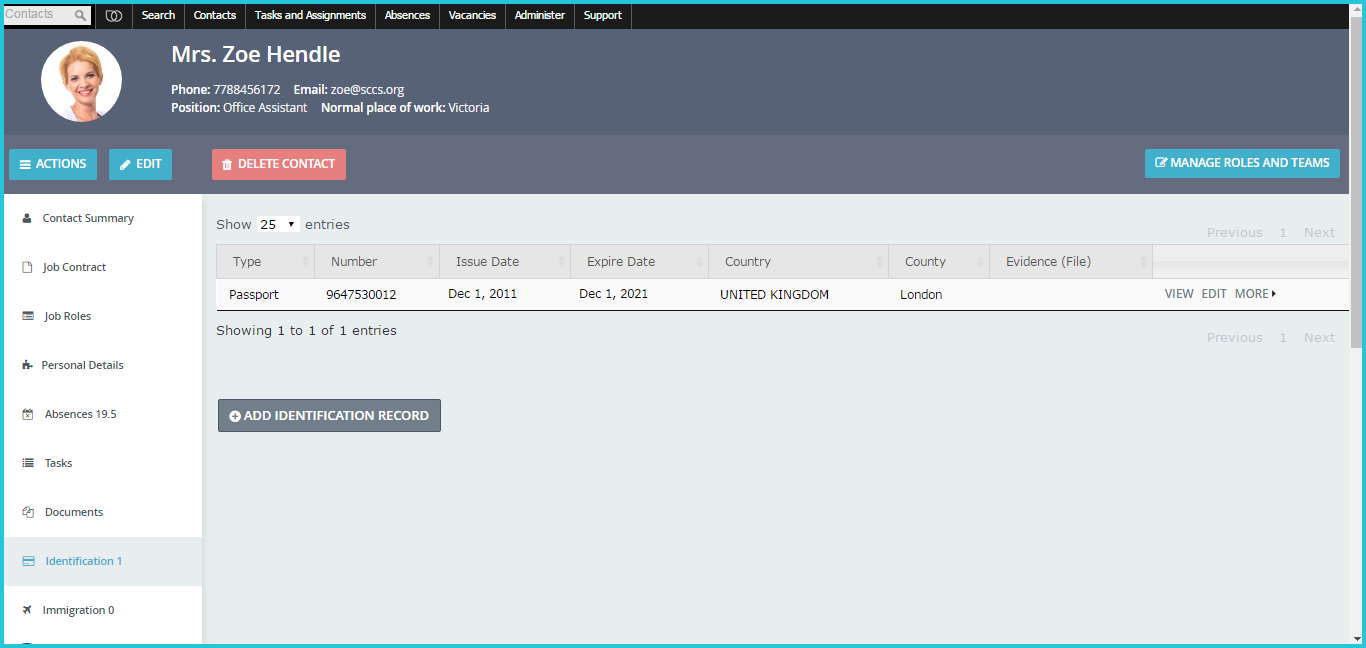Open the Vacancies menu
Viewport: 1366px width, 648px height.
tap(472, 15)
